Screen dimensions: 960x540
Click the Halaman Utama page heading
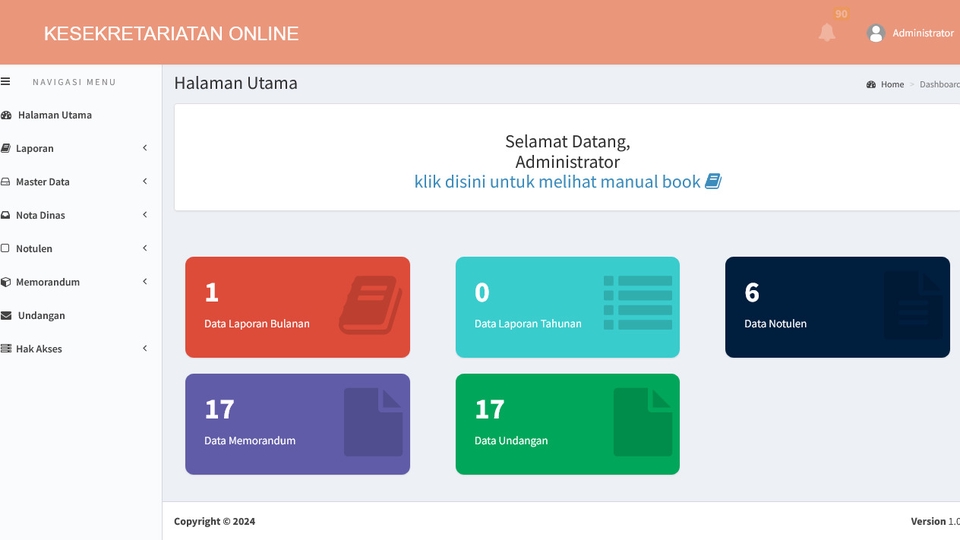point(236,83)
